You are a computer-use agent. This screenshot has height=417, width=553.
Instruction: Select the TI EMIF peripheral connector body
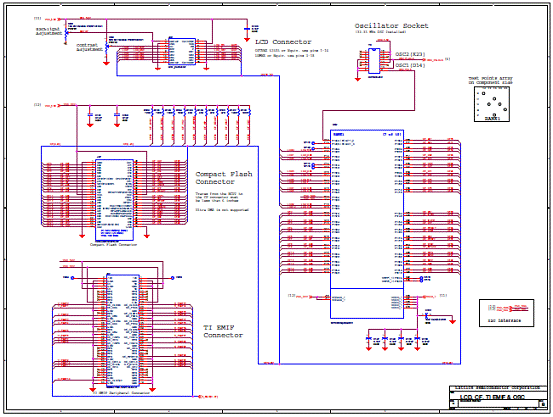[x=123, y=331]
